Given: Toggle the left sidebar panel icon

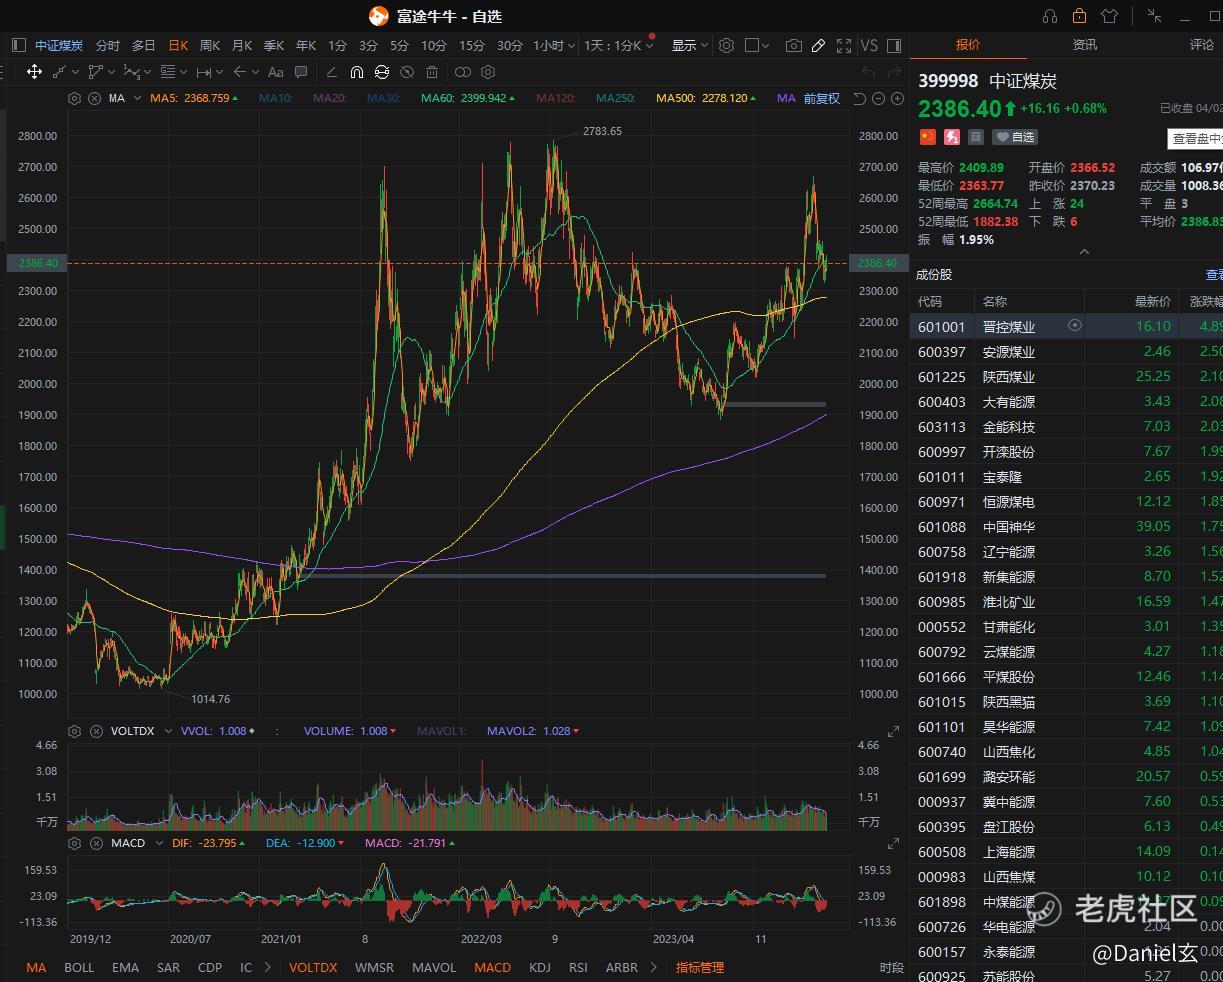Looking at the screenshot, I should point(19,45).
